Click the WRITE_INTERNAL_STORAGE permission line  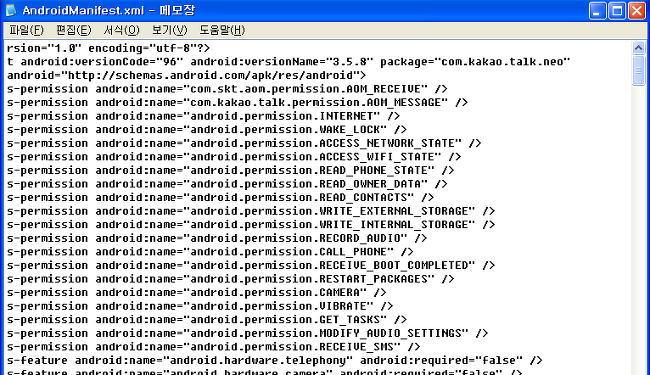pos(251,225)
